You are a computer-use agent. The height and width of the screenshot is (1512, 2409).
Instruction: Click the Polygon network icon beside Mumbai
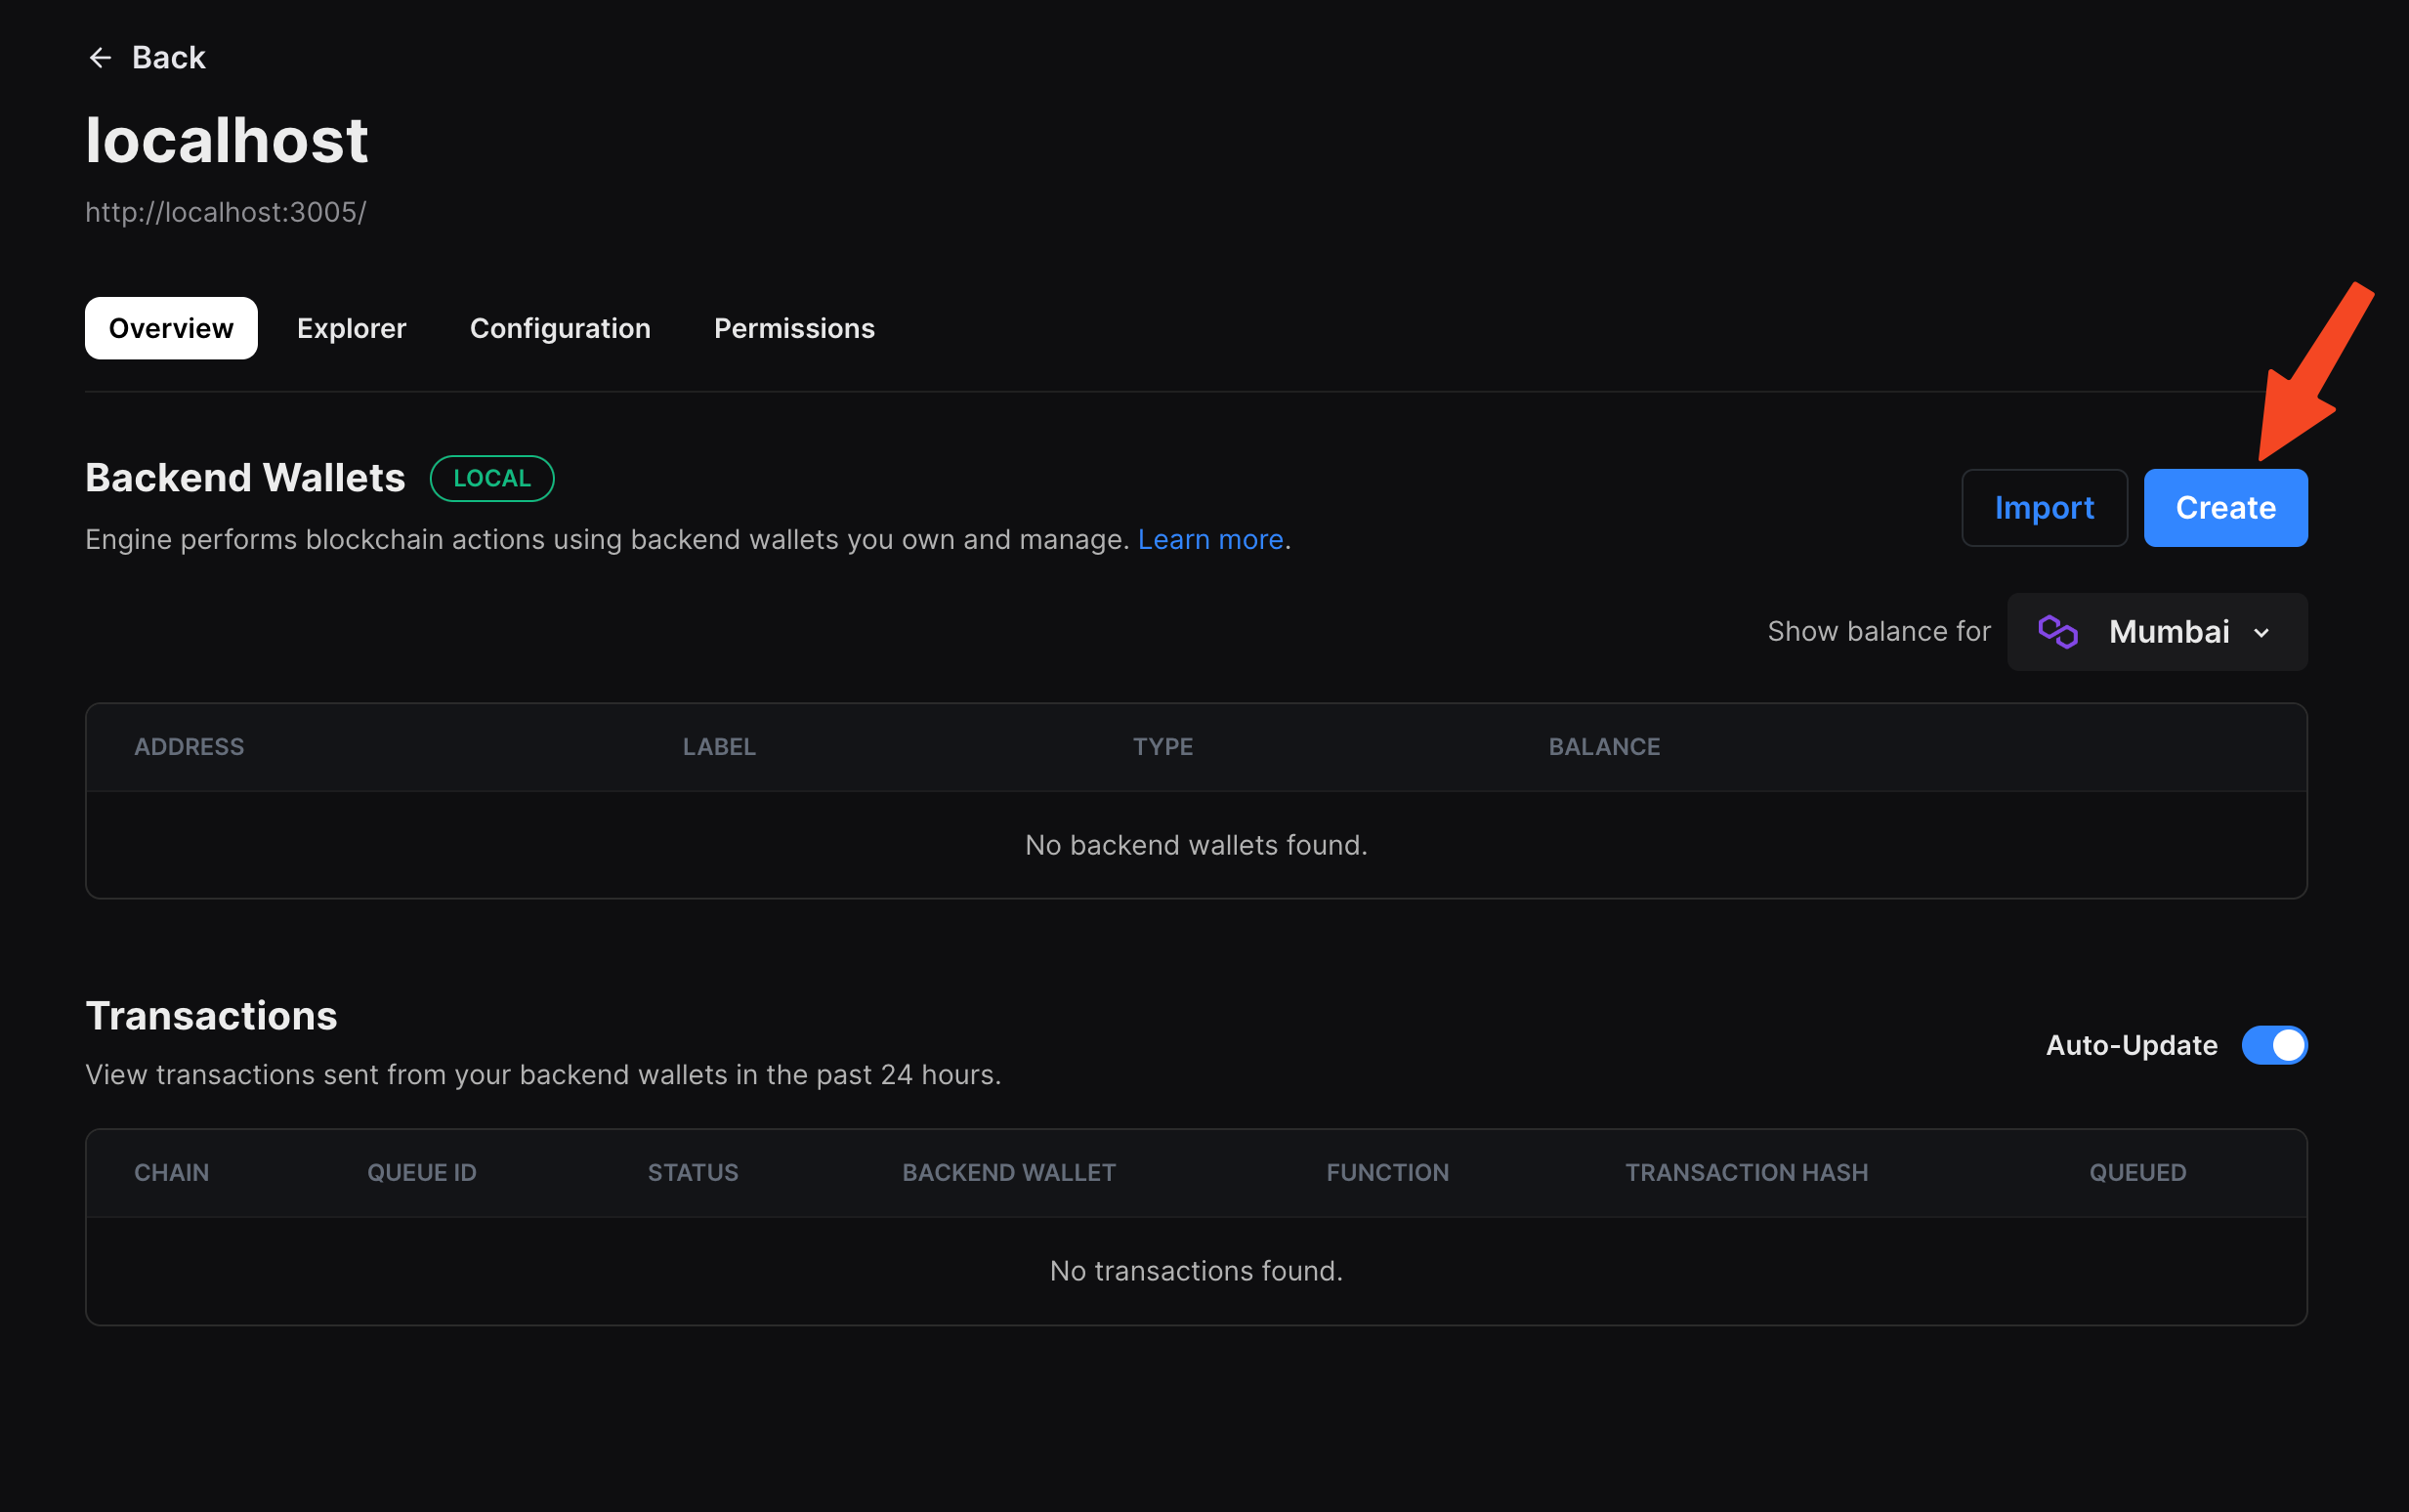2060,631
